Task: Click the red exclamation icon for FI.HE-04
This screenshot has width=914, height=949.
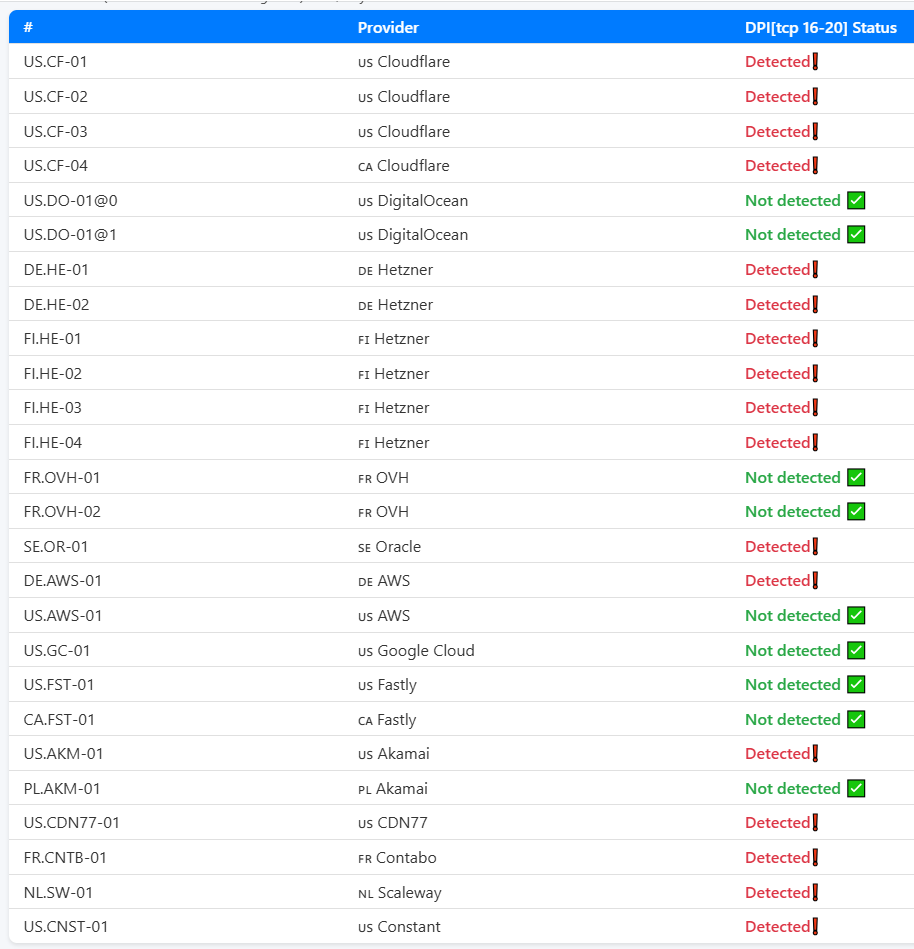Action: pyautogui.click(x=815, y=442)
